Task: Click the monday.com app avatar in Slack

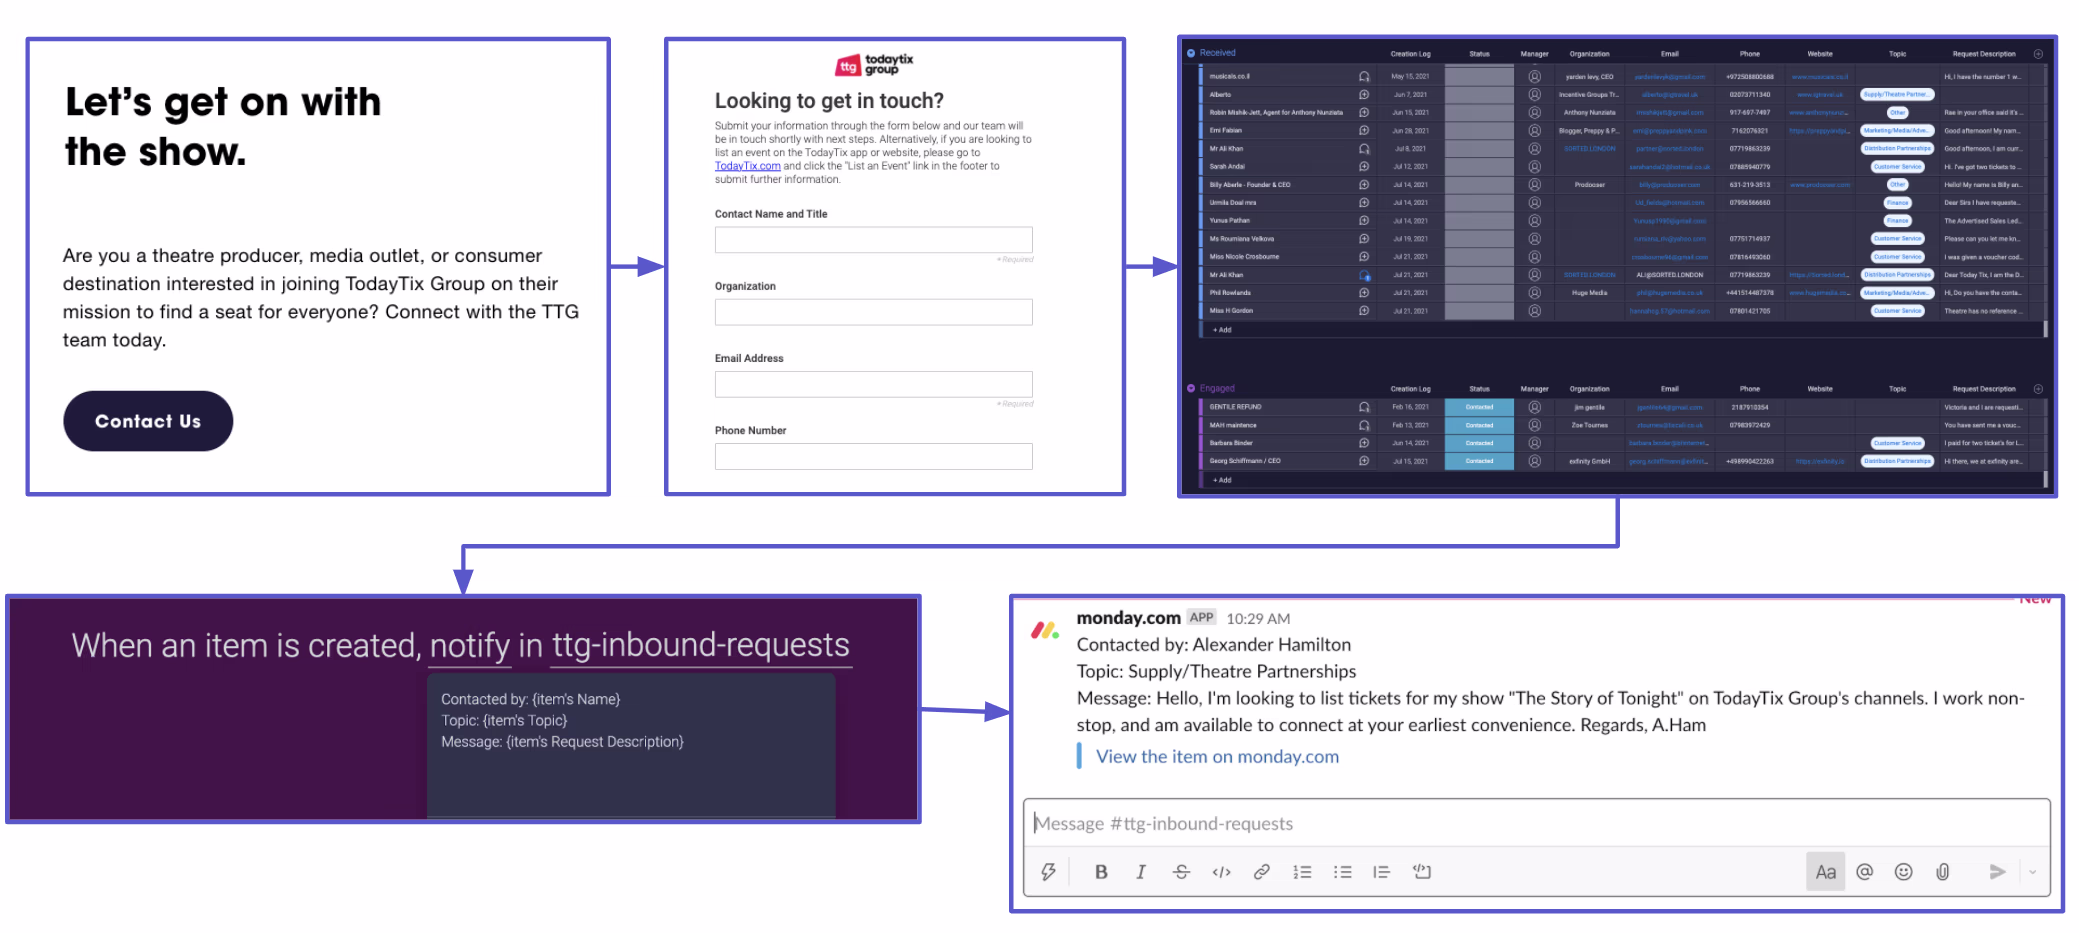Action: (x=1045, y=630)
